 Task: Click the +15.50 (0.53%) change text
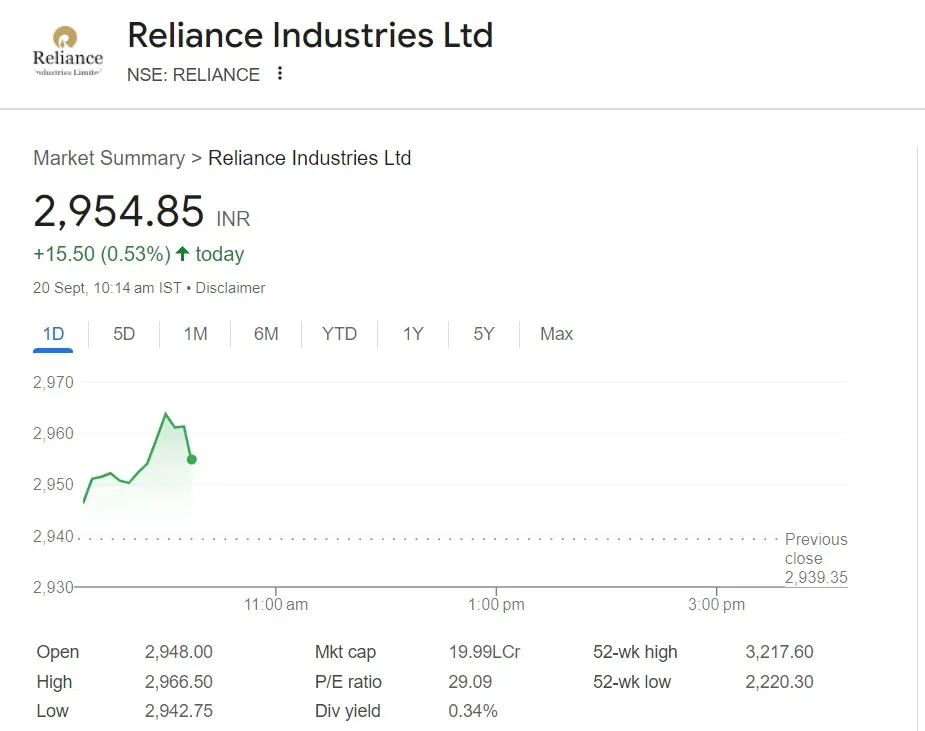102,254
